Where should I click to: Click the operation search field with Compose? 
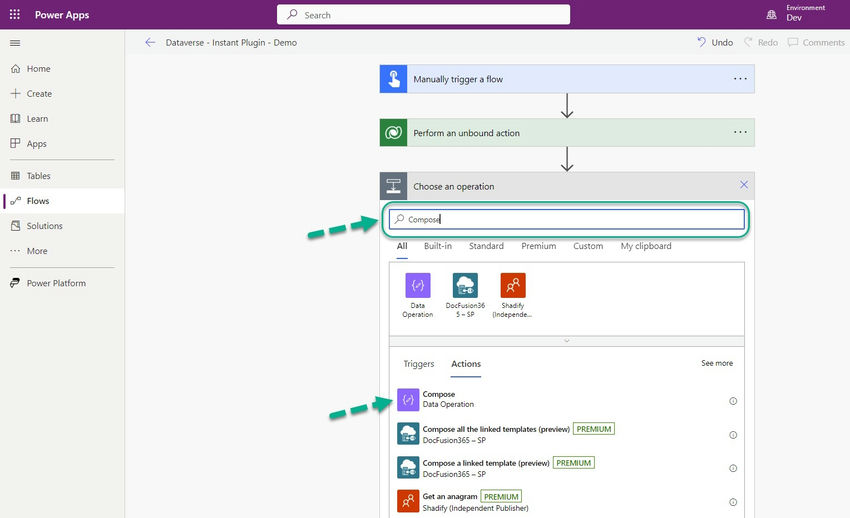[566, 219]
